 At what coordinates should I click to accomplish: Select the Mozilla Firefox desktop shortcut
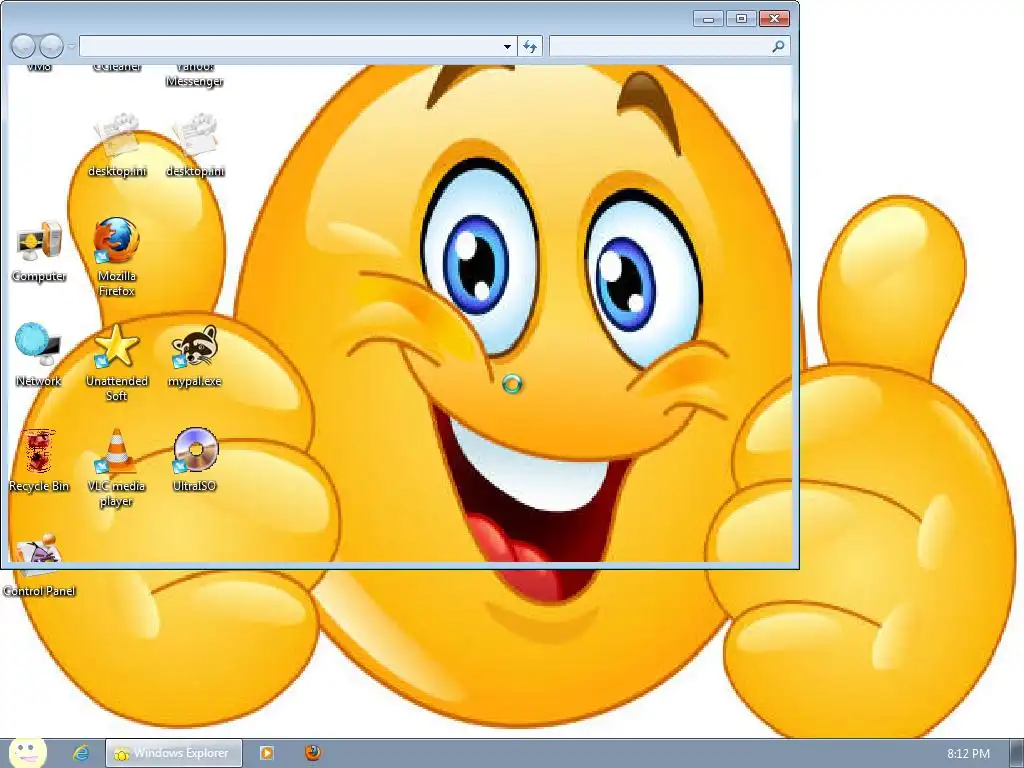(117, 257)
